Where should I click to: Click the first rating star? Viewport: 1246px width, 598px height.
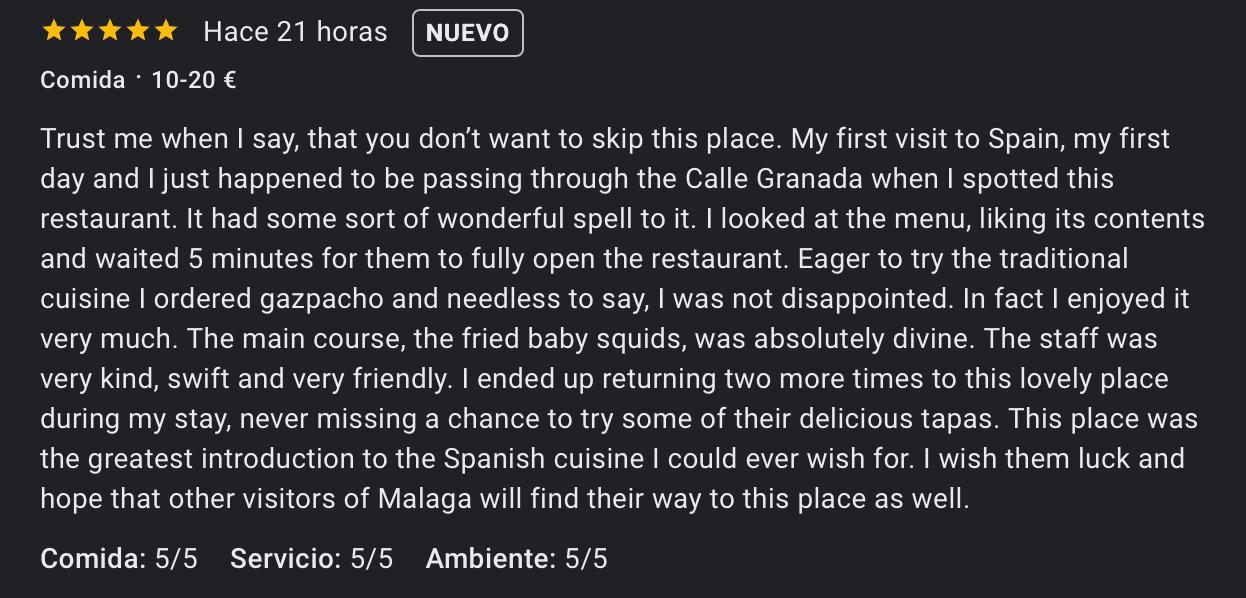coord(54,31)
